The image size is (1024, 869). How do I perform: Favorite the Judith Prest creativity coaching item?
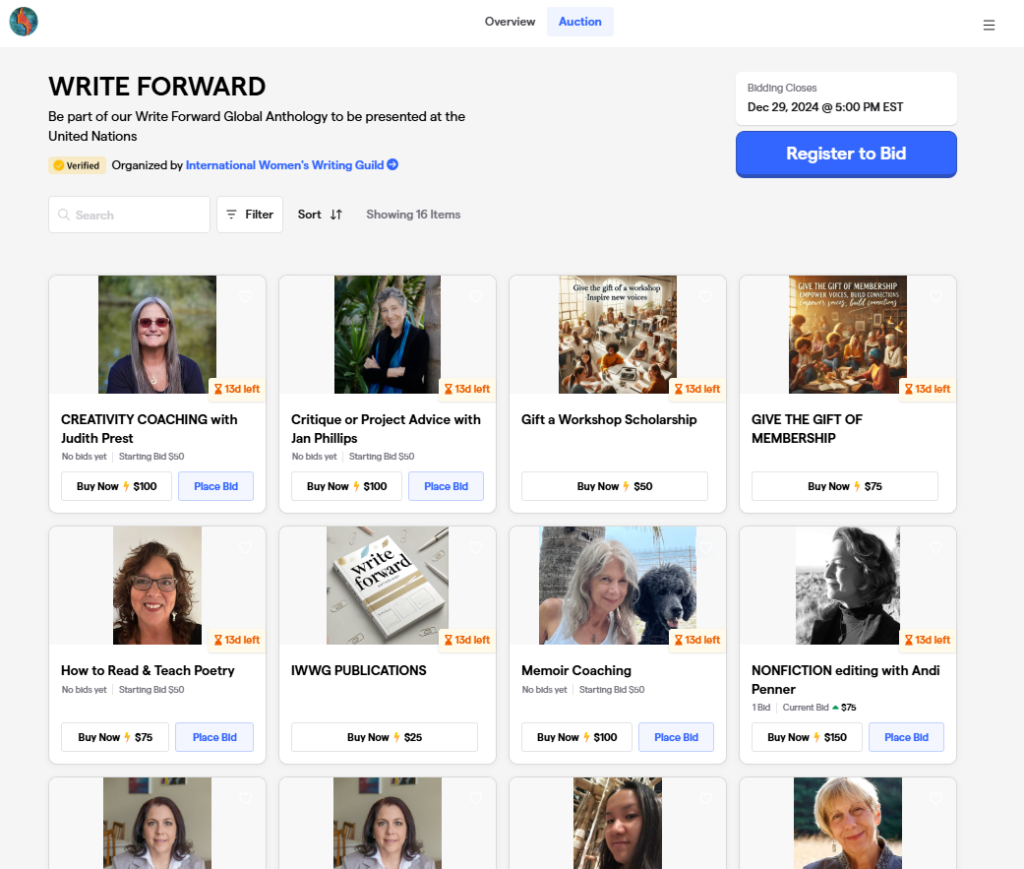pyautogui.click(x=246, y=296)
